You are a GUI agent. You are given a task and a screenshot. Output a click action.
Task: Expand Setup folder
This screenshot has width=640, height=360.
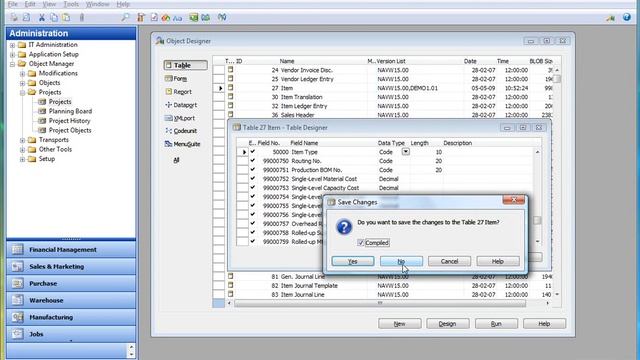coord(22,159)
